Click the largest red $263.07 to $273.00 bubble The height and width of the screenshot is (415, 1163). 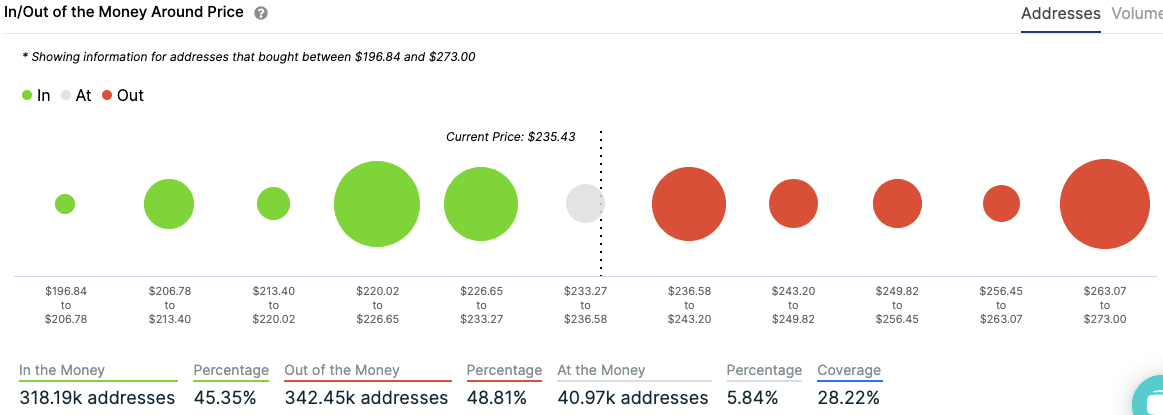1105,204
